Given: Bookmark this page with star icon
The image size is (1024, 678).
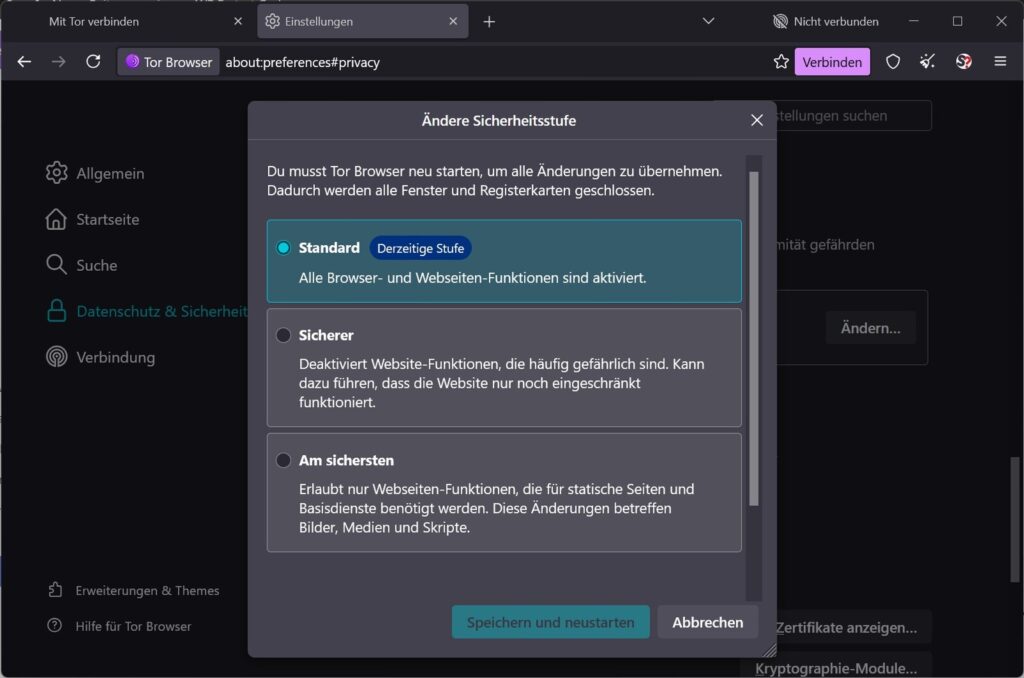Looking at the screenshot, I should coord(781,62).
